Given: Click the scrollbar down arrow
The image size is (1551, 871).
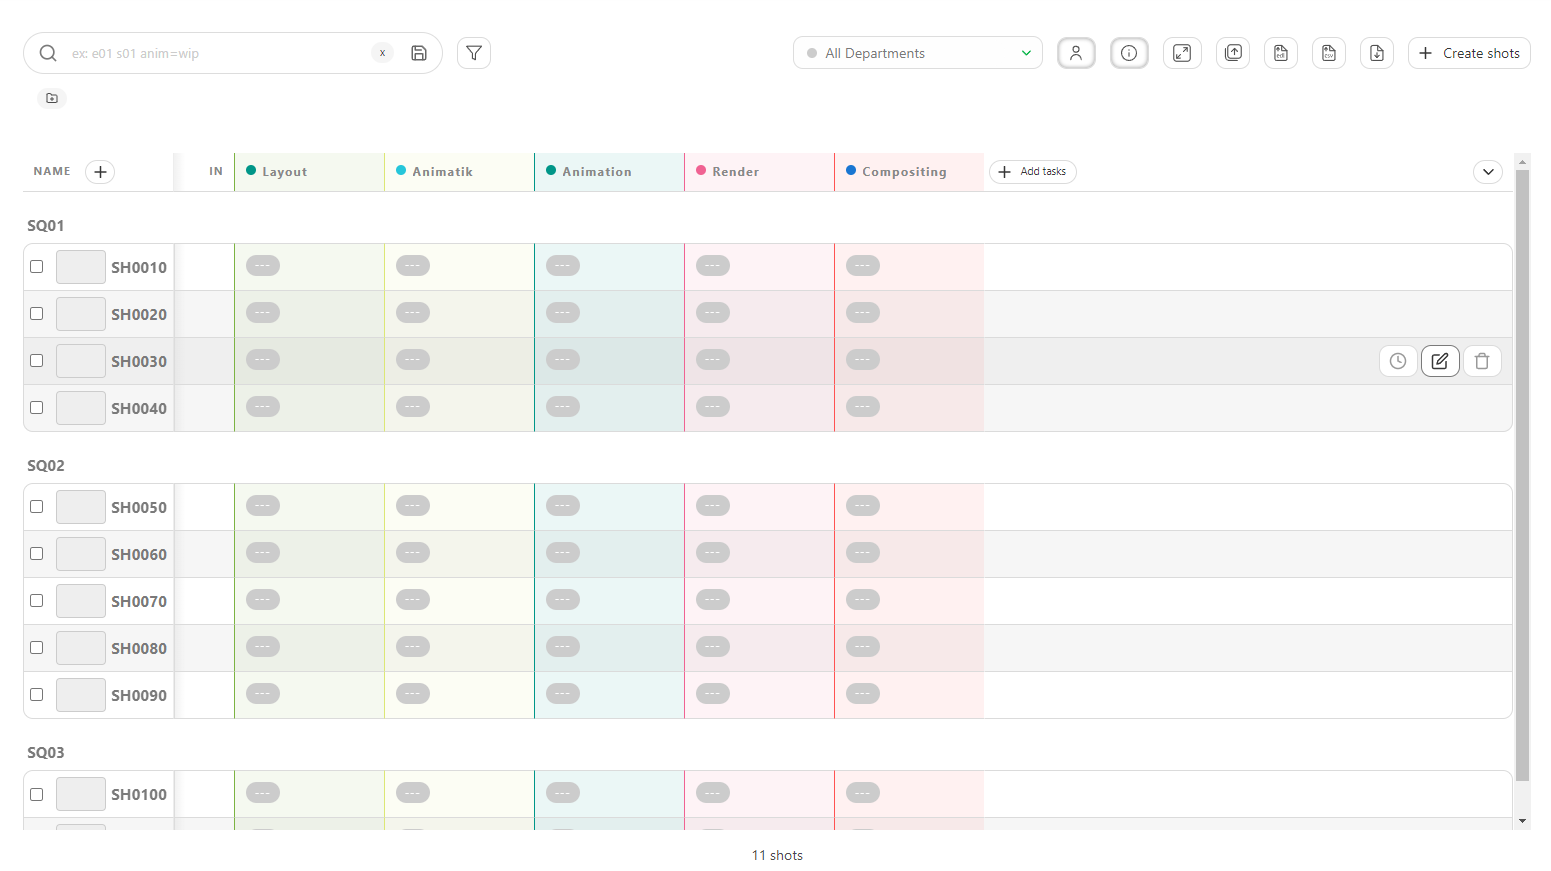Looking at the screenshot, I should tap(1523, 821).
